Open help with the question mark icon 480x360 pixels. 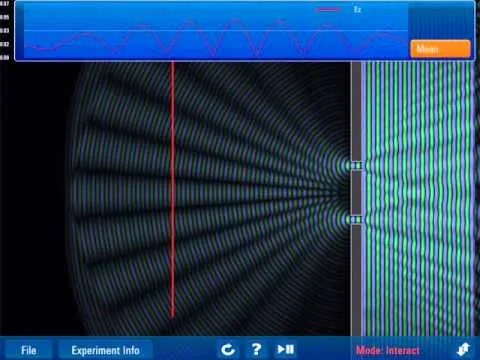[256, 349]
